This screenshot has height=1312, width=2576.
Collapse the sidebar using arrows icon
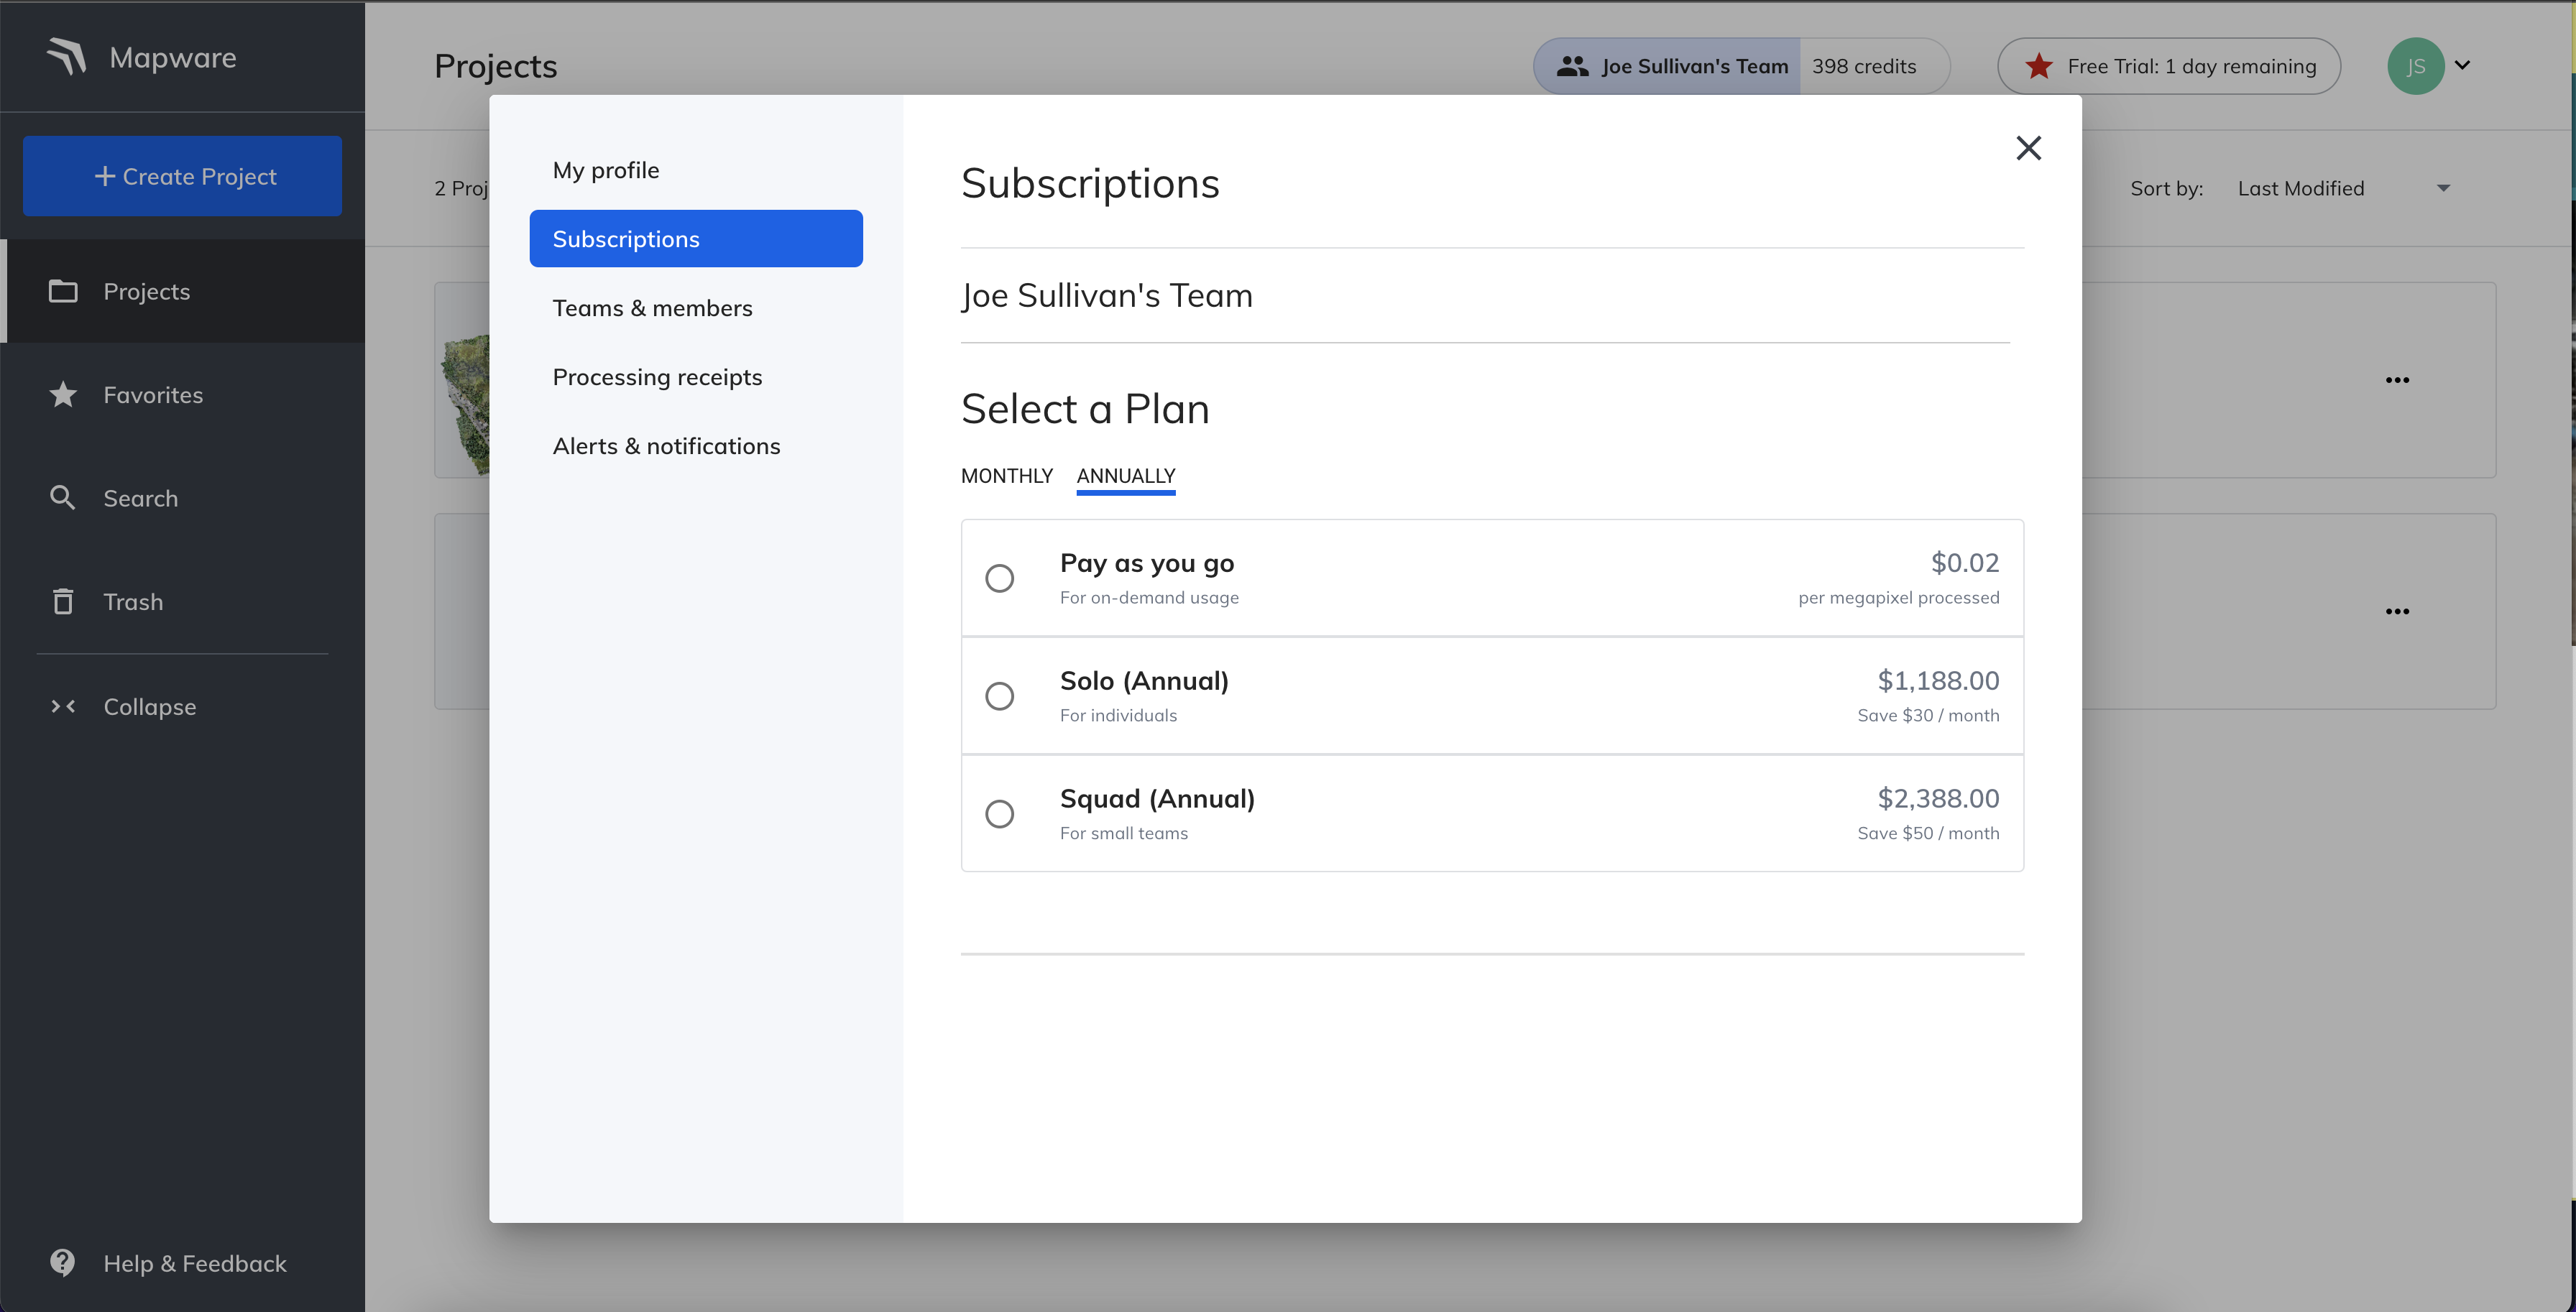63,706
